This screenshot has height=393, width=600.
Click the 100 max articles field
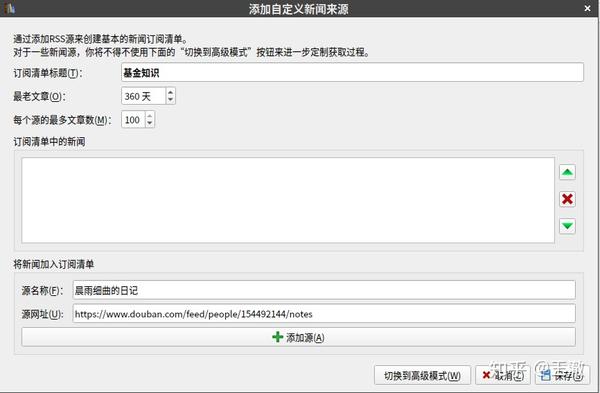click(x=133, y=120)
